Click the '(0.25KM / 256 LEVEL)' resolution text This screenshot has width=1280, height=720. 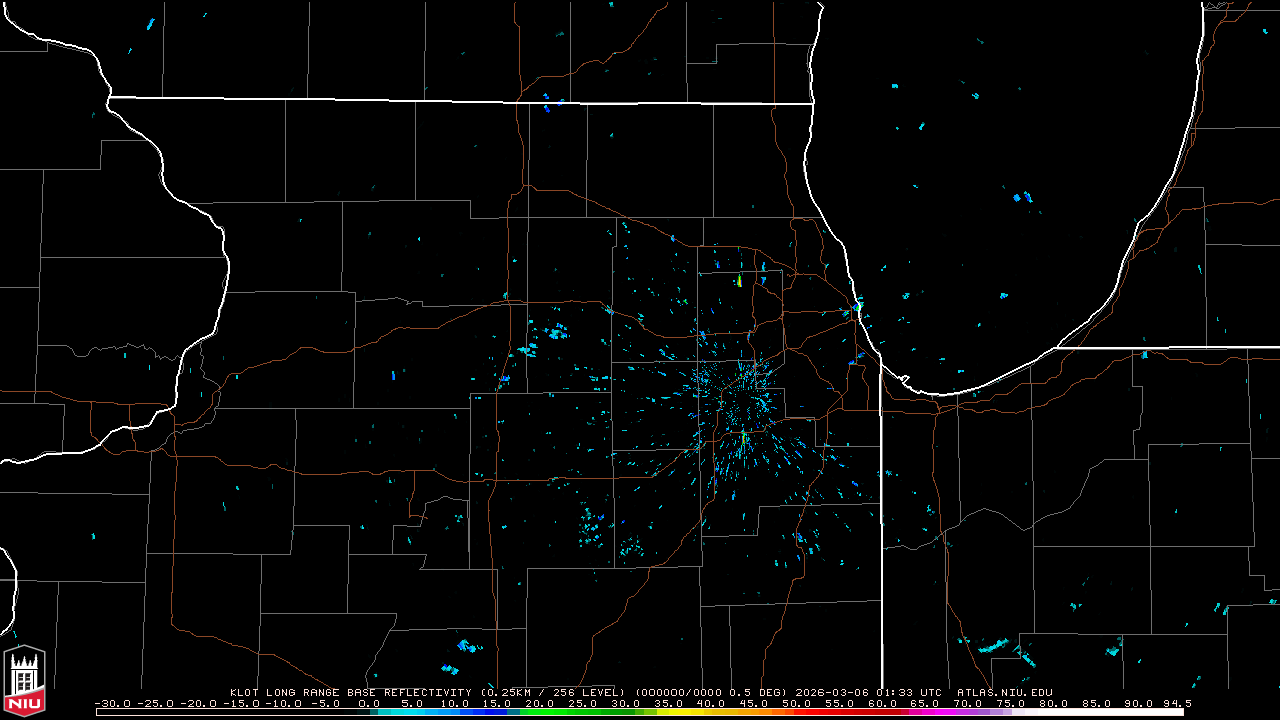tap(553, 692)
